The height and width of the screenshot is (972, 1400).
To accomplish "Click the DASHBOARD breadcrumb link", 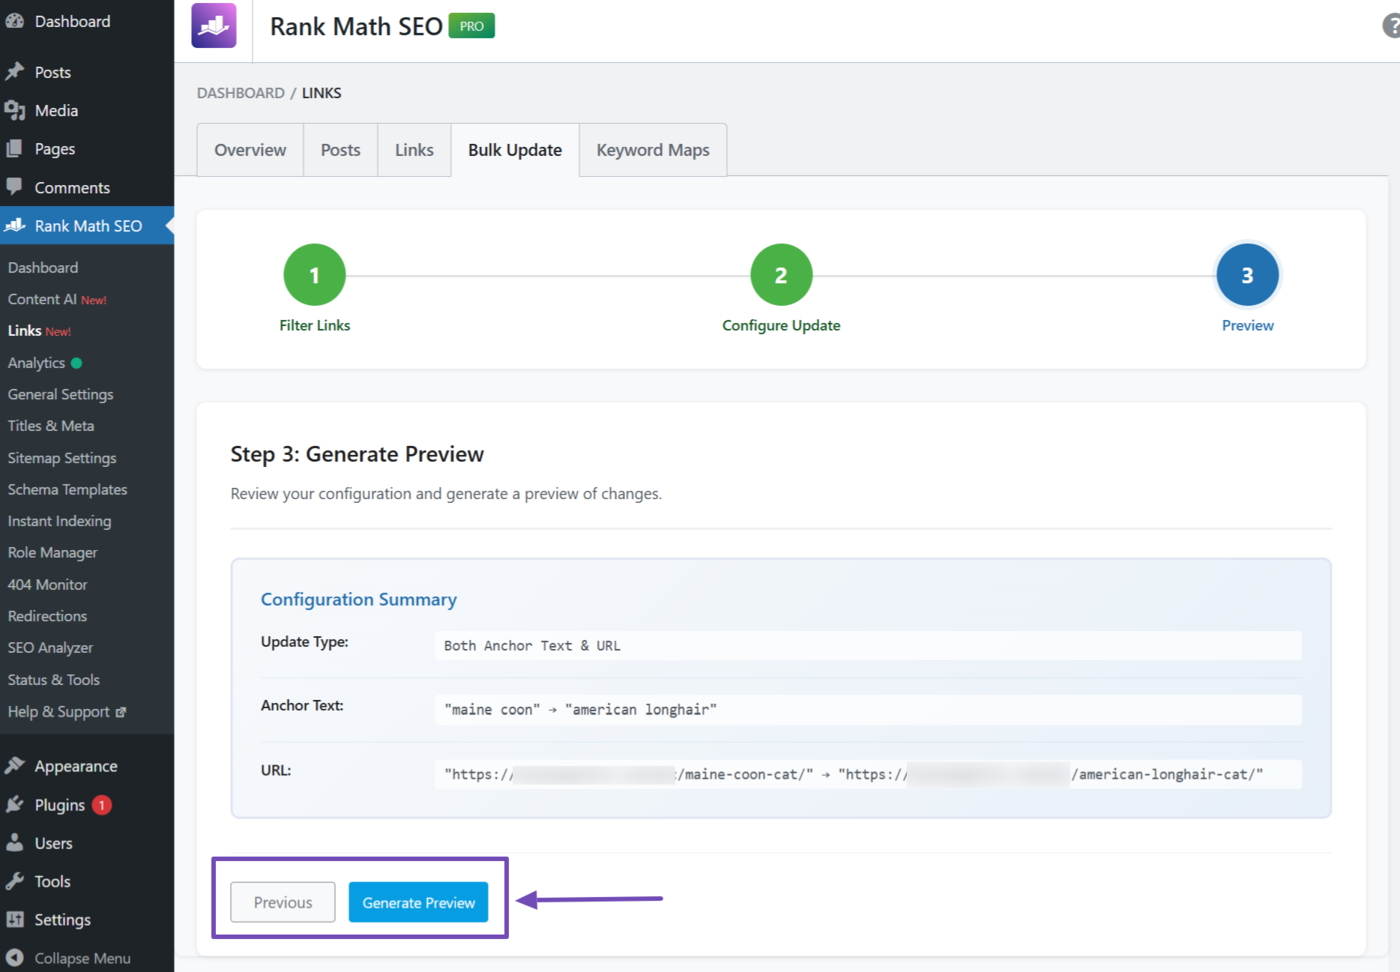I will point(240,93).
